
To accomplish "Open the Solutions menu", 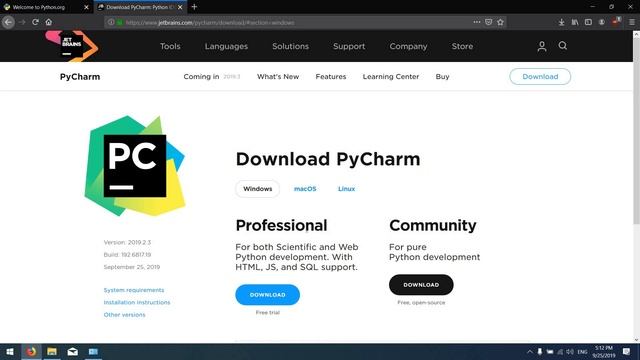I will coord(291,46).
